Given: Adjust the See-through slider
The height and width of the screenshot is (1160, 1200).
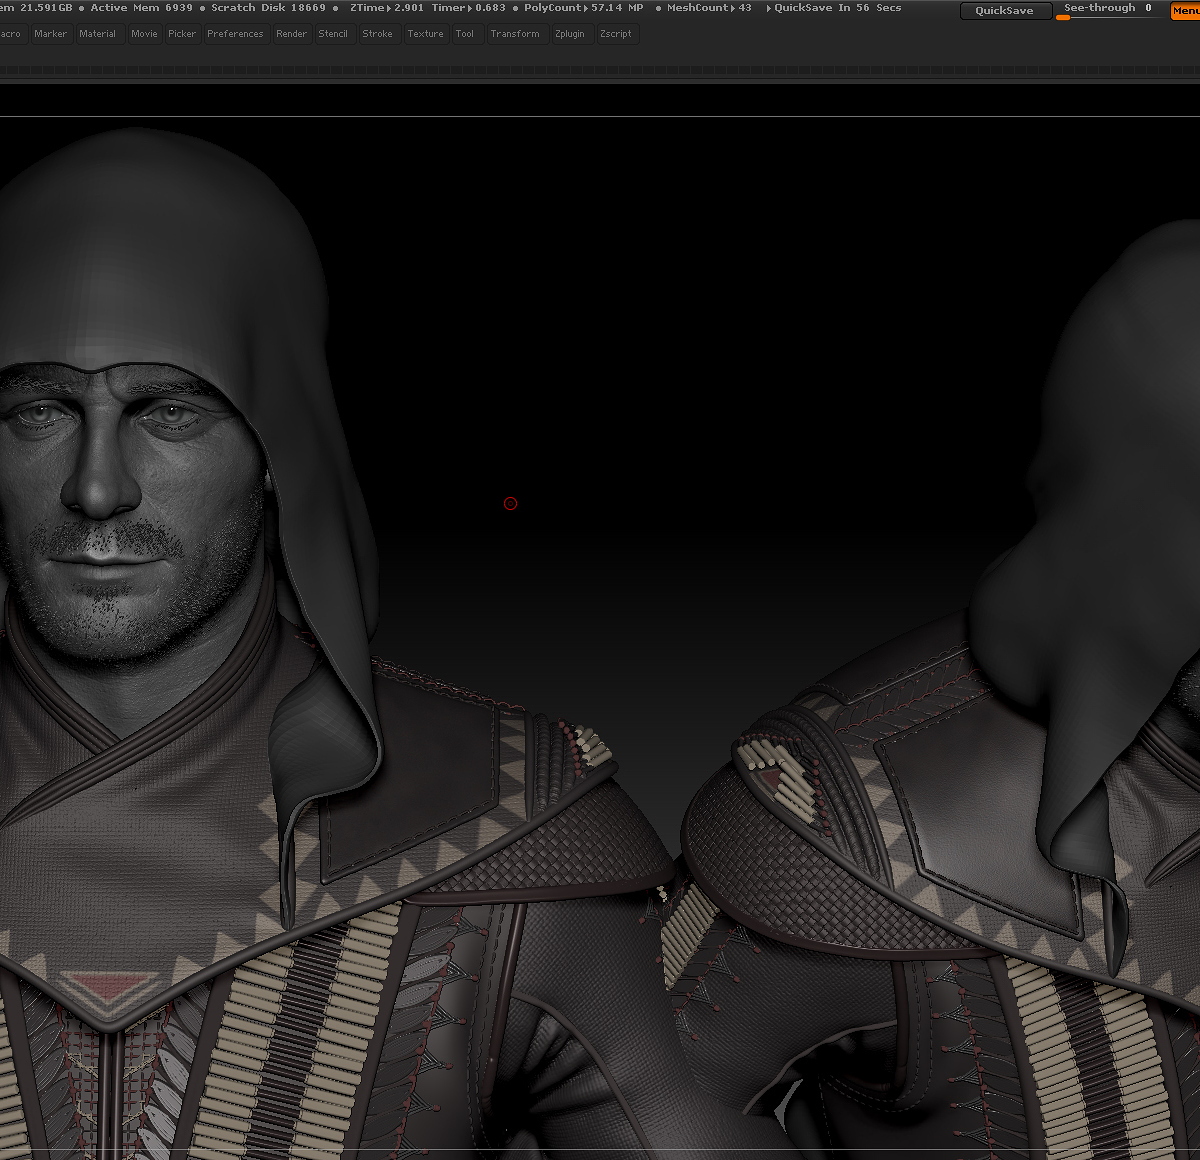Looking at the screenshot, I should (1108, 10).
